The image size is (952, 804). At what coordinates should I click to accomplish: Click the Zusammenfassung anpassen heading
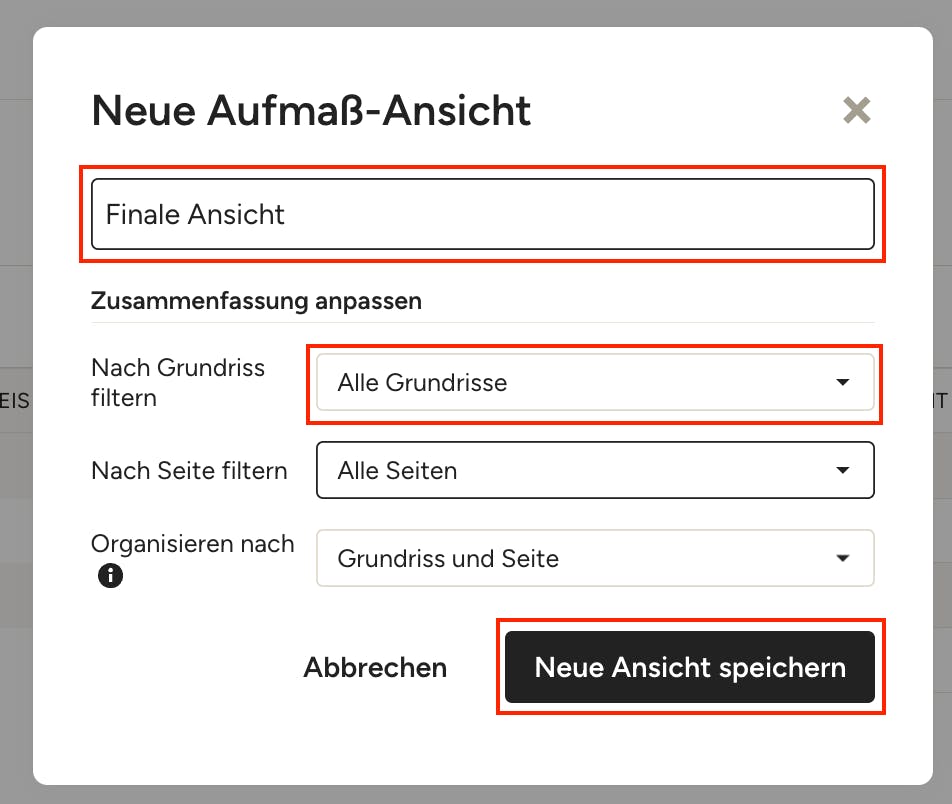coord(256,301)
